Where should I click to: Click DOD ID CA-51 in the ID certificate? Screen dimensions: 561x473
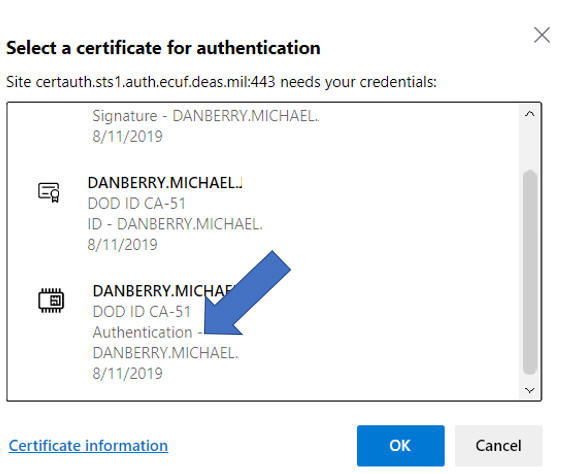click(137, 204)
